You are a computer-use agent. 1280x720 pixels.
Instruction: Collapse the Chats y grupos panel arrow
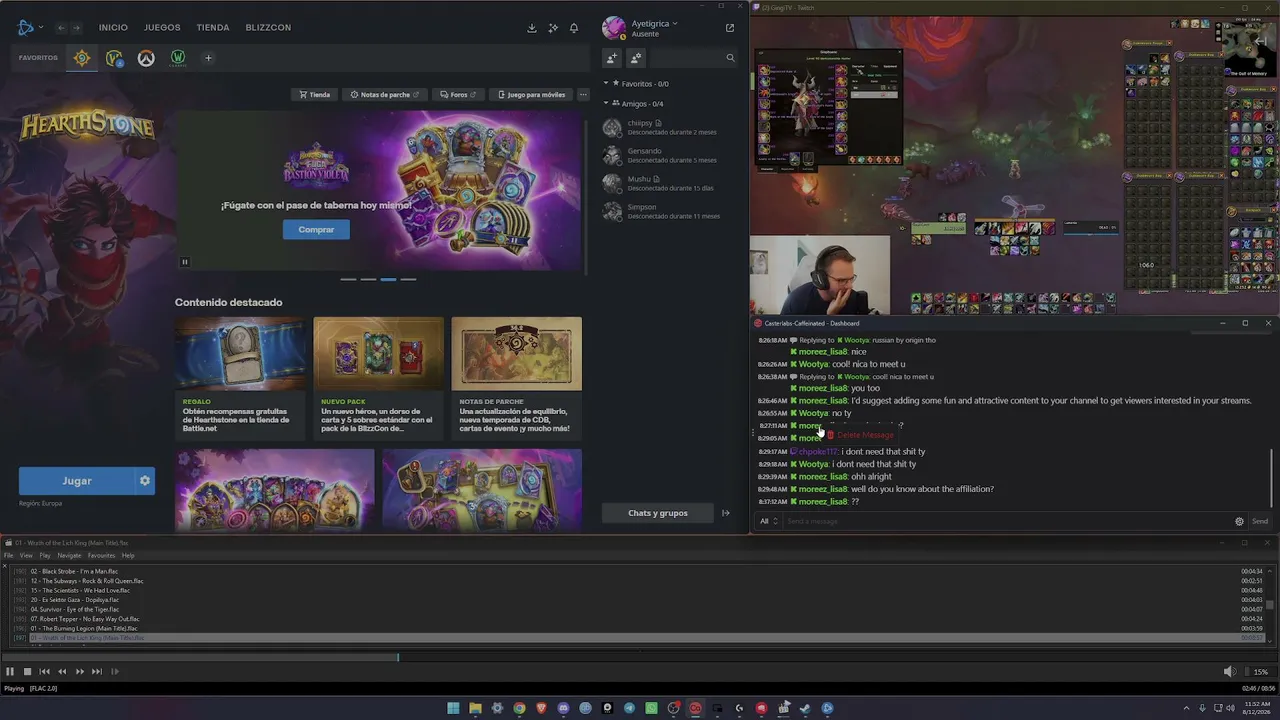pos(726,513)
